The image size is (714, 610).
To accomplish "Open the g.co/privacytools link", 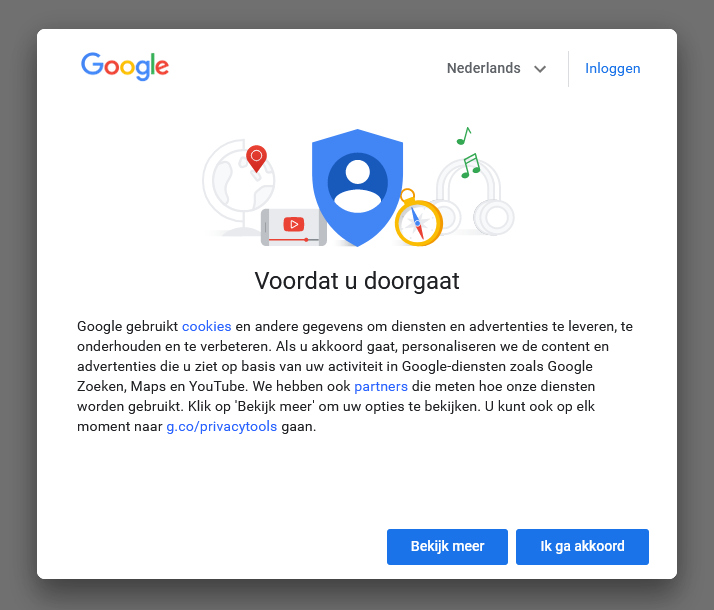I will tap(222, 427).
